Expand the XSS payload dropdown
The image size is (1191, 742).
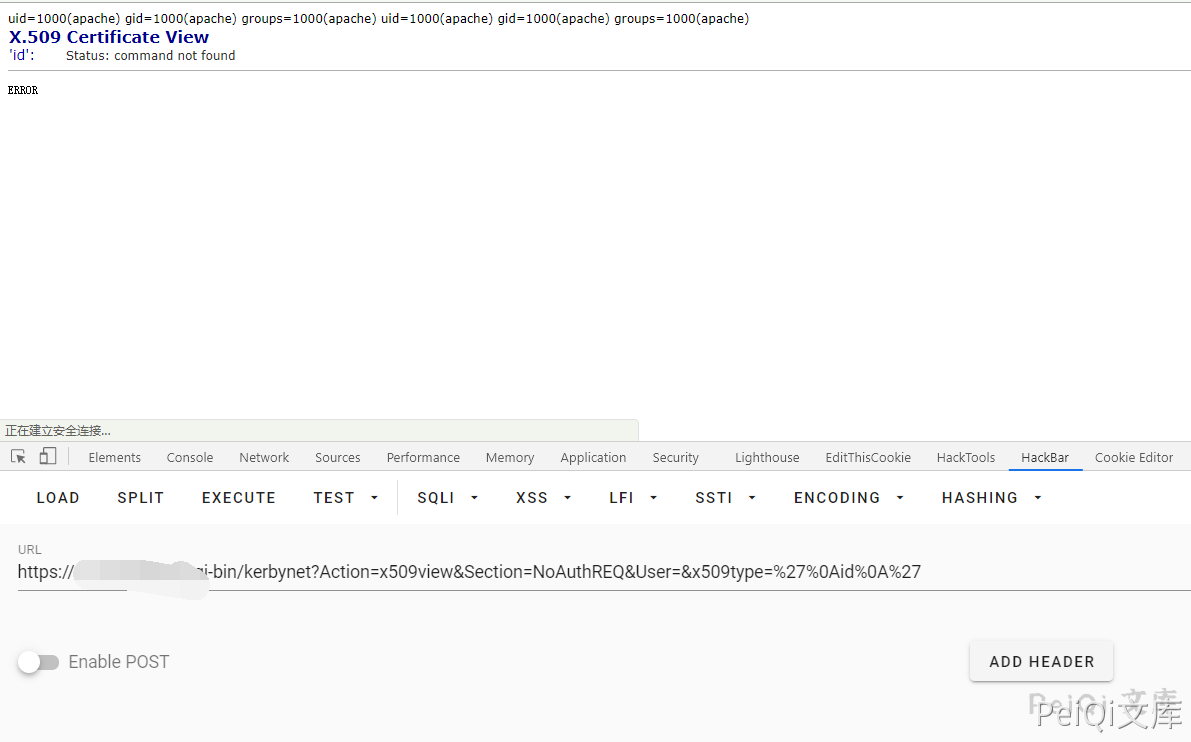click(x=543, y=498)
